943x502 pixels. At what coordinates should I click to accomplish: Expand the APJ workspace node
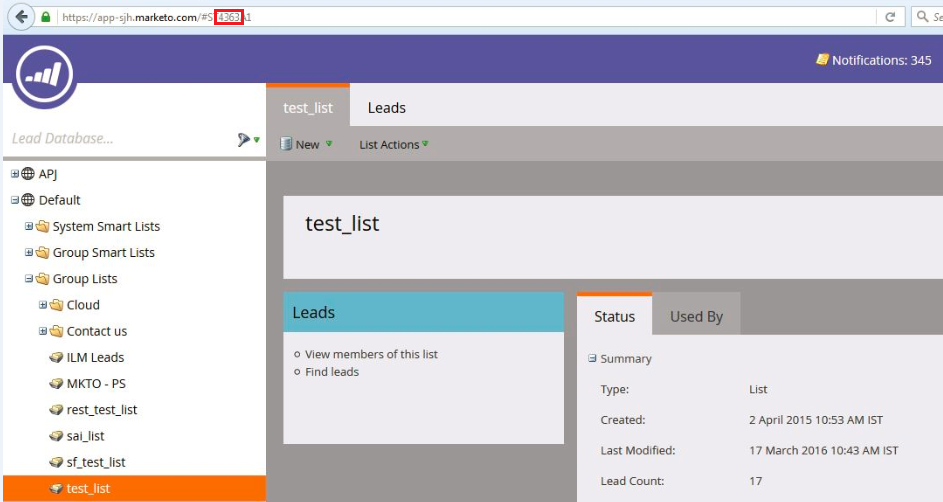point(14,174)
